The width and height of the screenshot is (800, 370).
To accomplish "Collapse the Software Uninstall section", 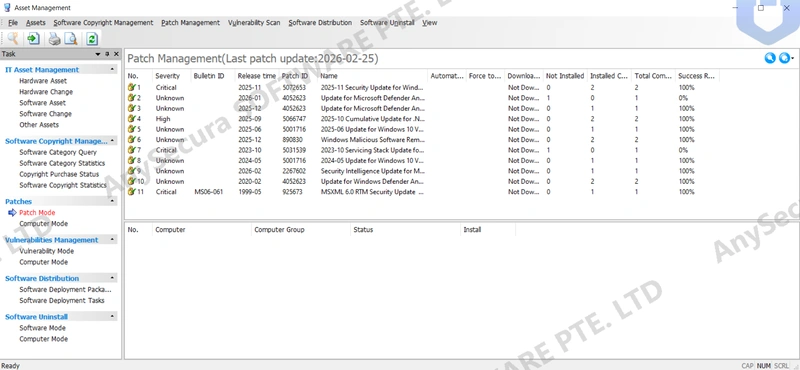I will 113,316.
